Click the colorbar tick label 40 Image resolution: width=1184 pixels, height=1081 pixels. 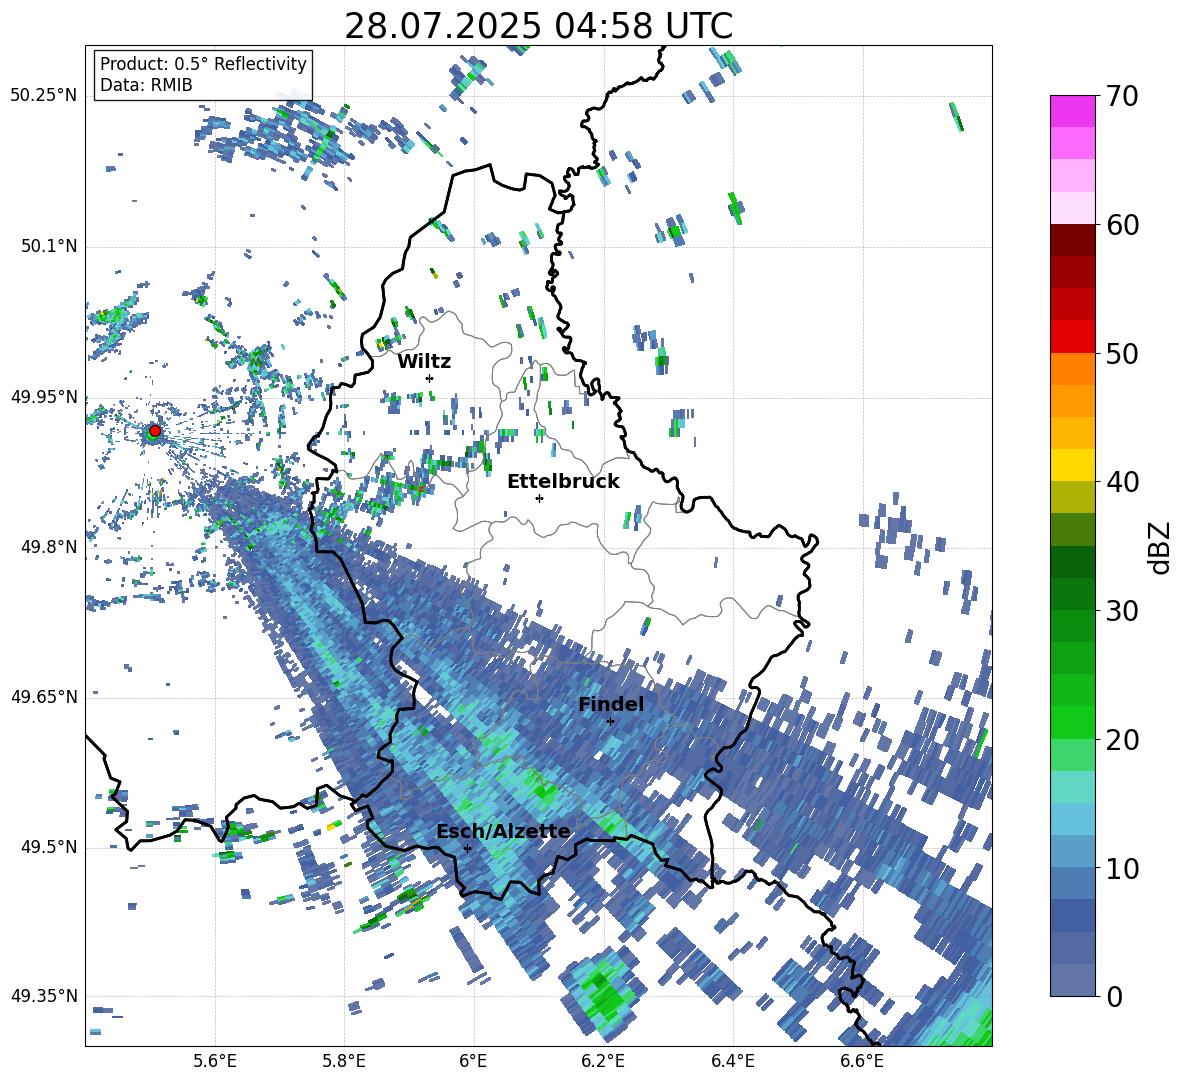tap(1122, 482)
